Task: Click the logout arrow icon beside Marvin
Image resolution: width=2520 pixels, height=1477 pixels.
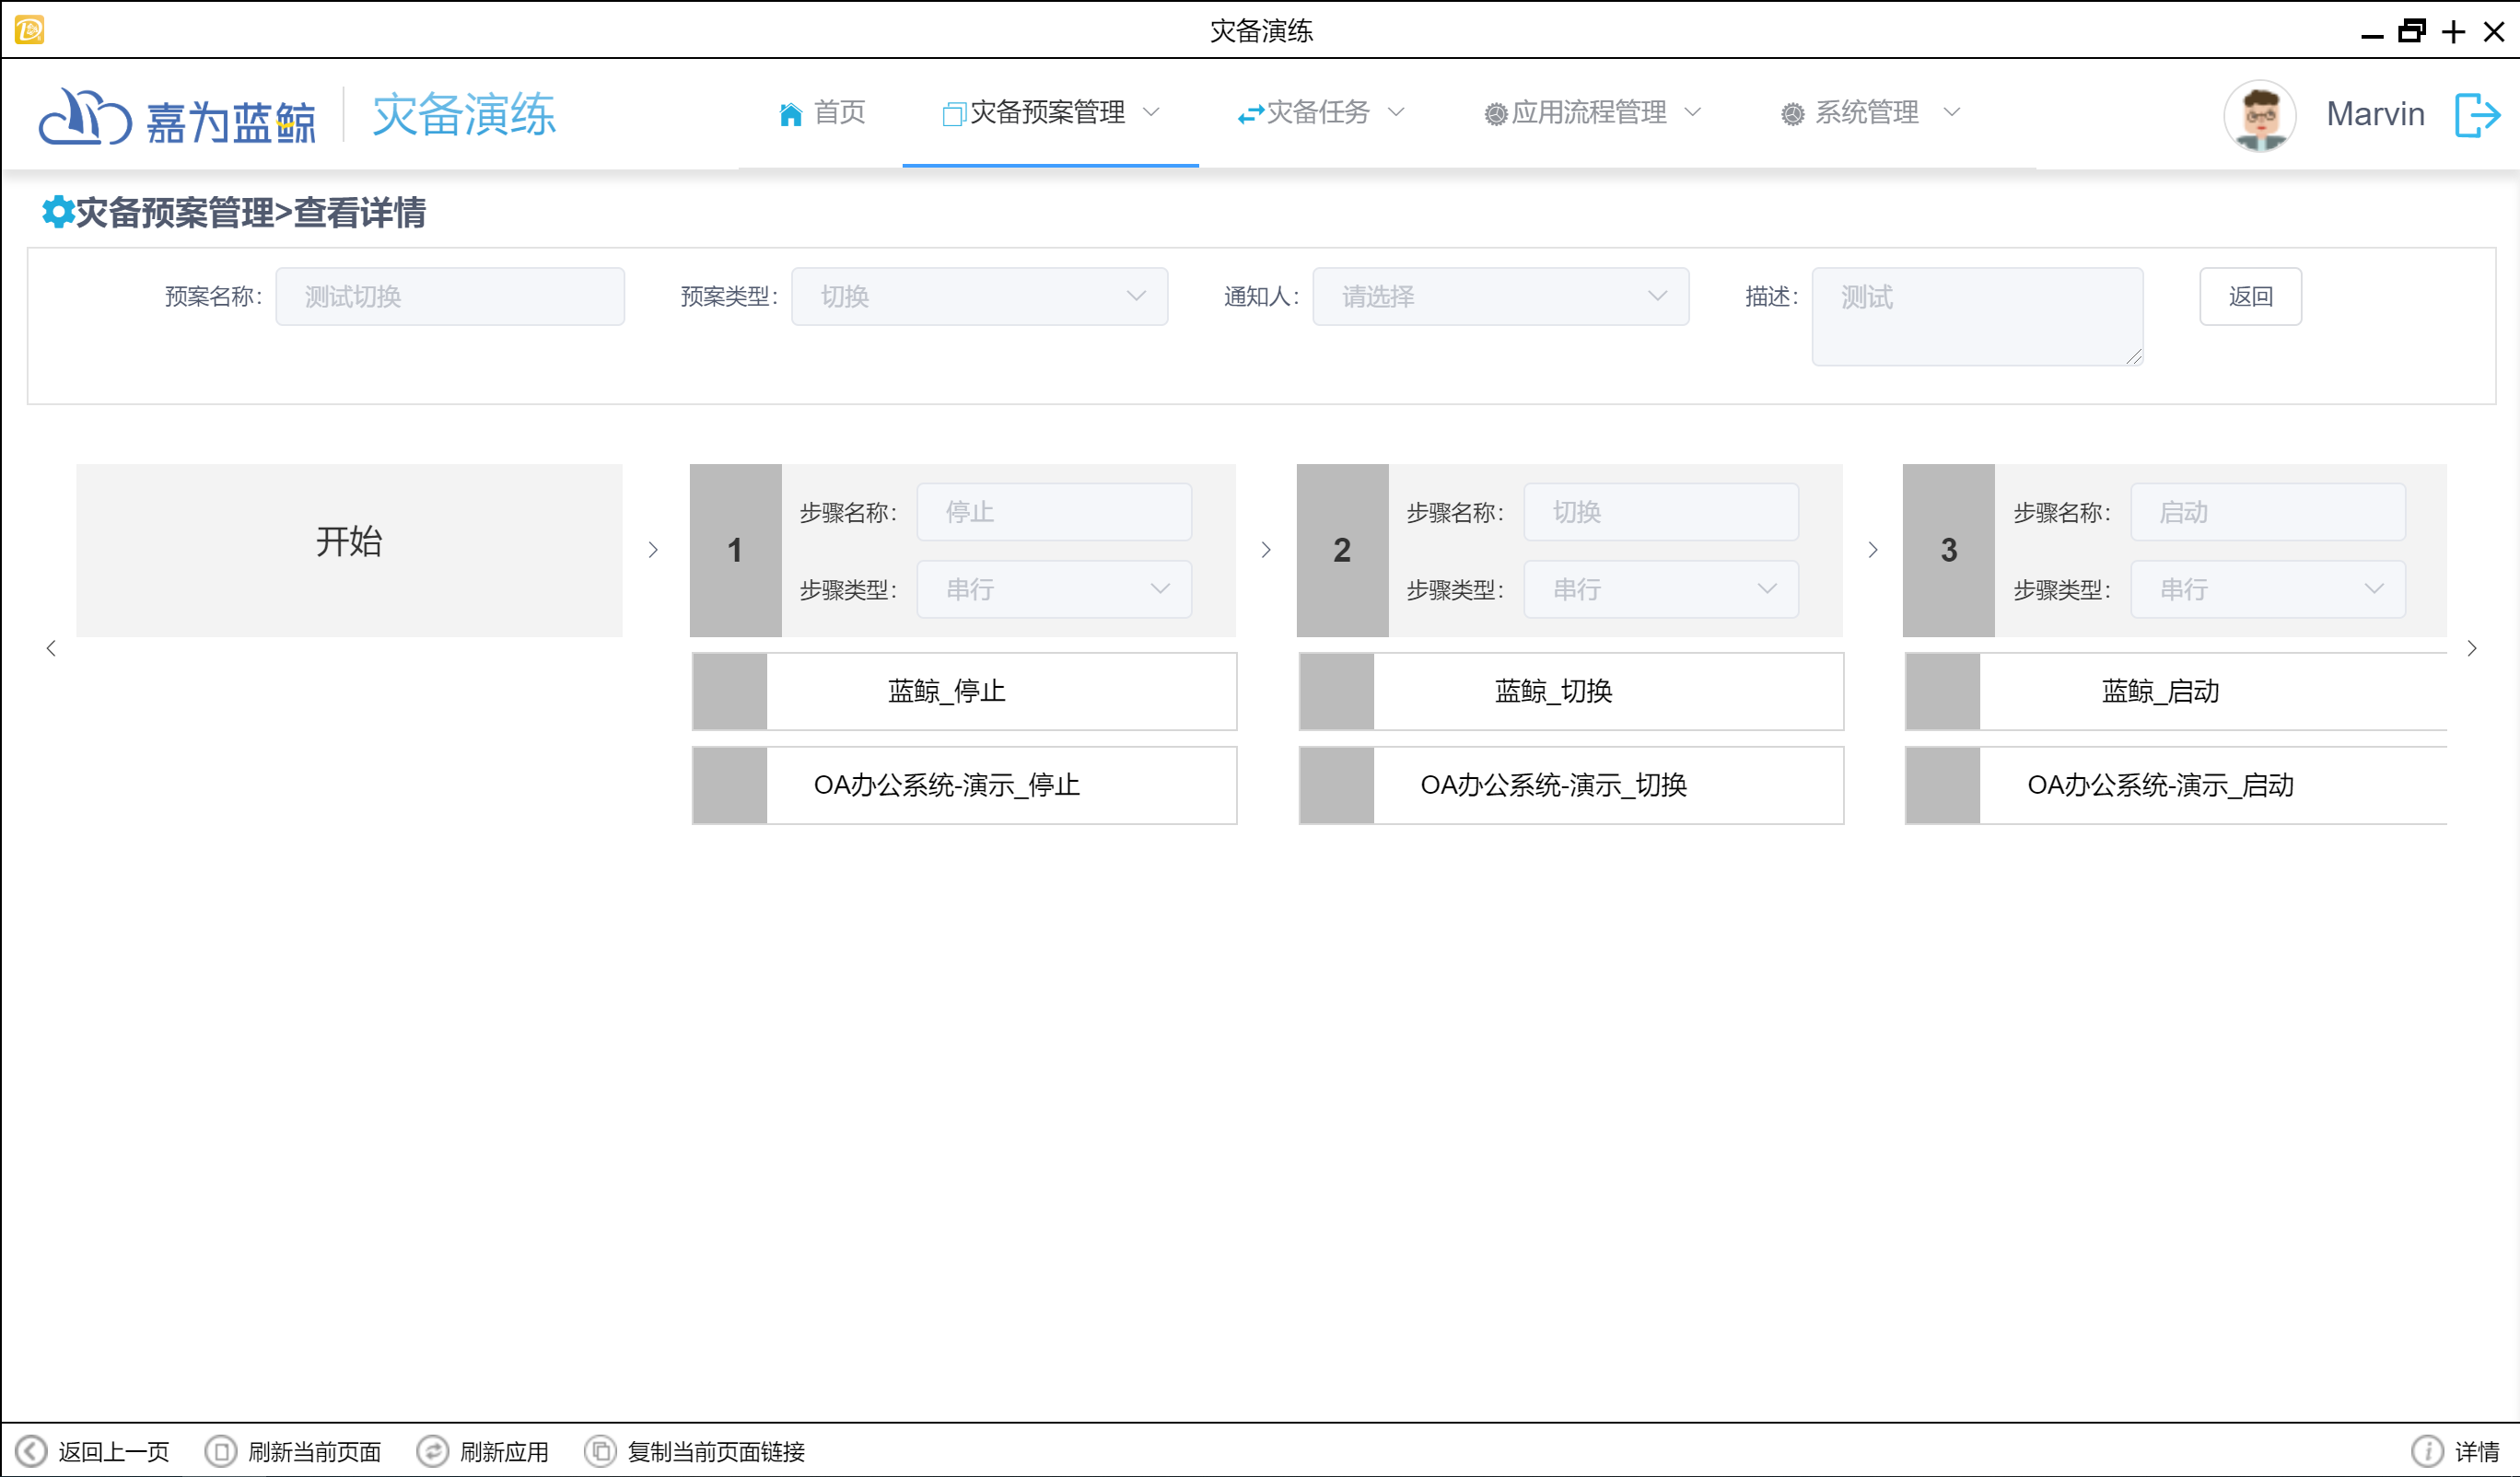Action: point(2477,115)
